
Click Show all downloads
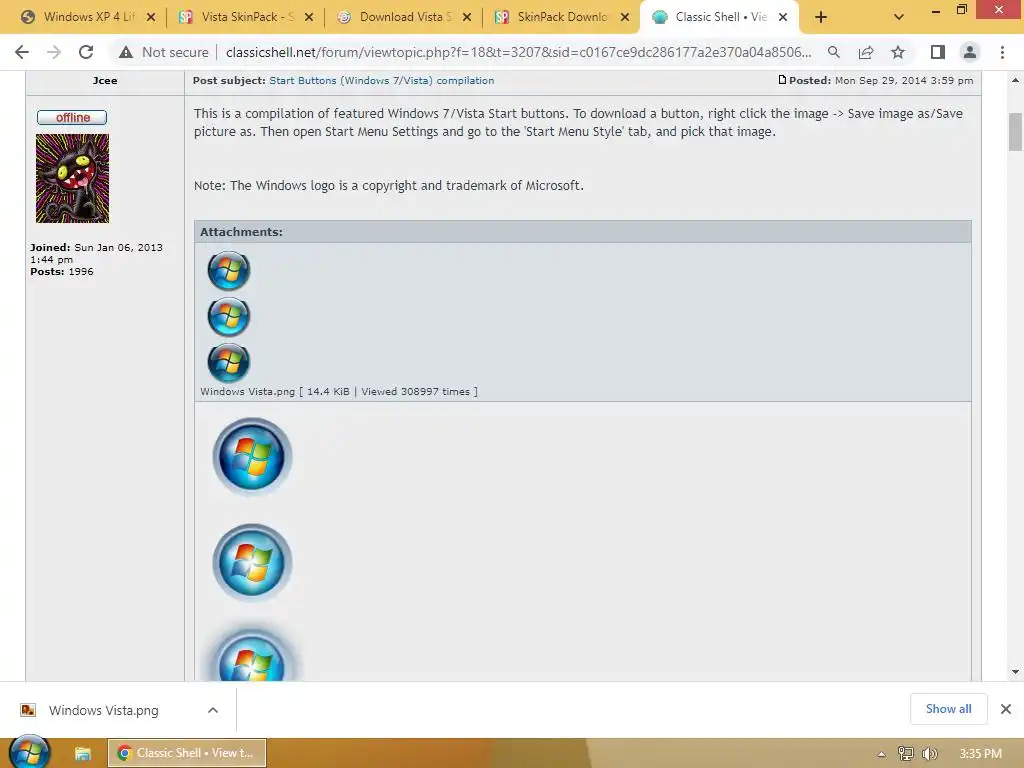click(x=948, y=709)
